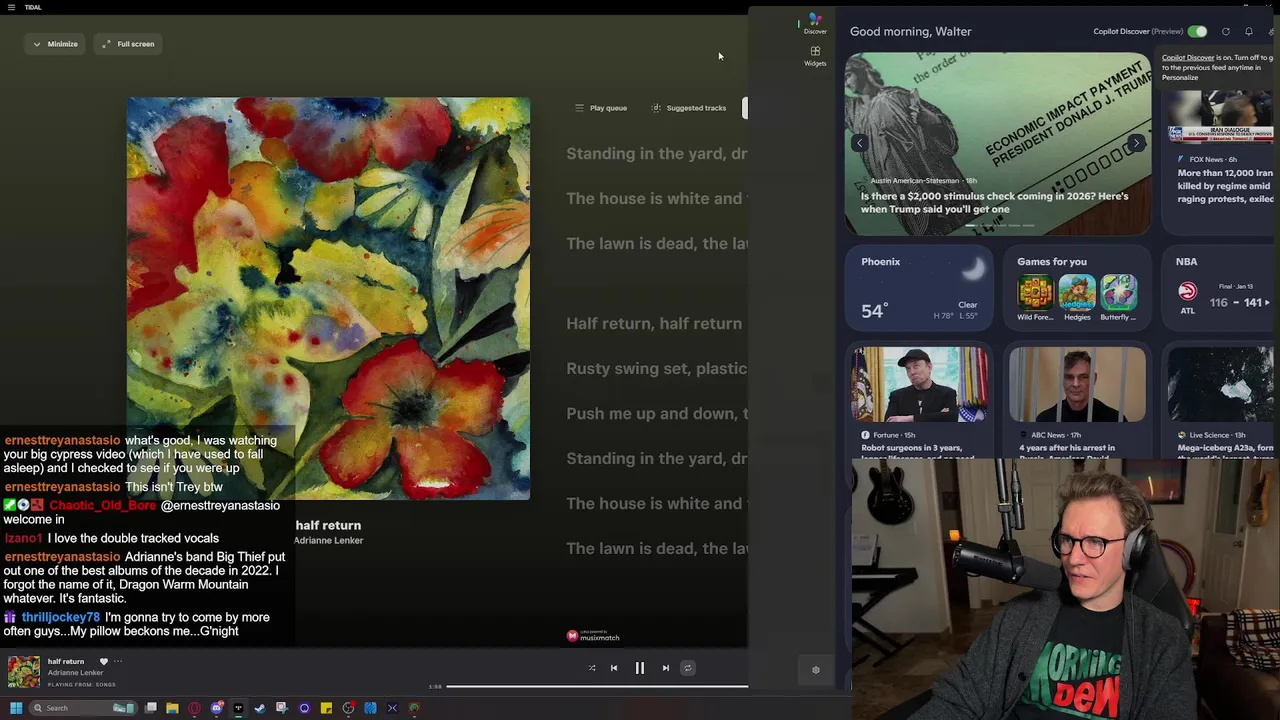The image size is (1280, 720).
Task: Seek within the song progress bar
Action: click(x=596, y=686)
